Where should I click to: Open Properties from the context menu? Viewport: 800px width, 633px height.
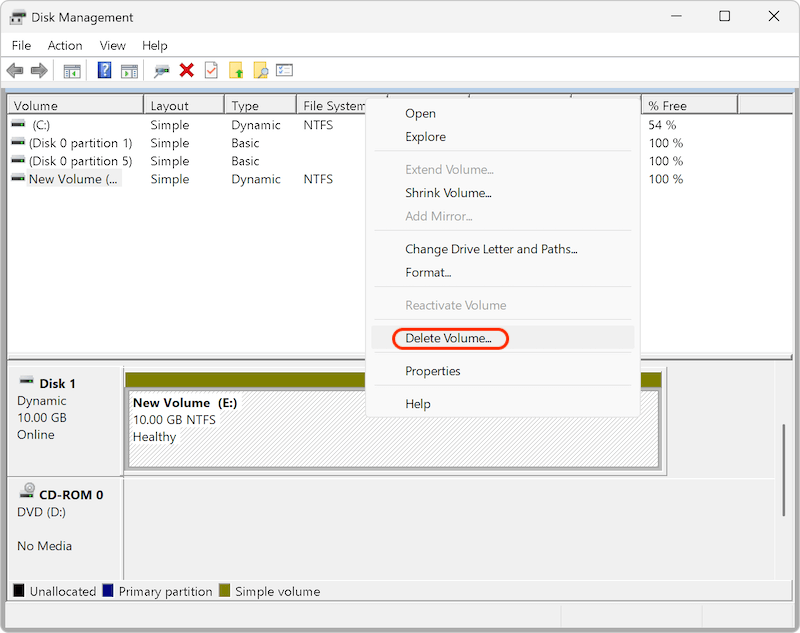click(x=432, y=371)
